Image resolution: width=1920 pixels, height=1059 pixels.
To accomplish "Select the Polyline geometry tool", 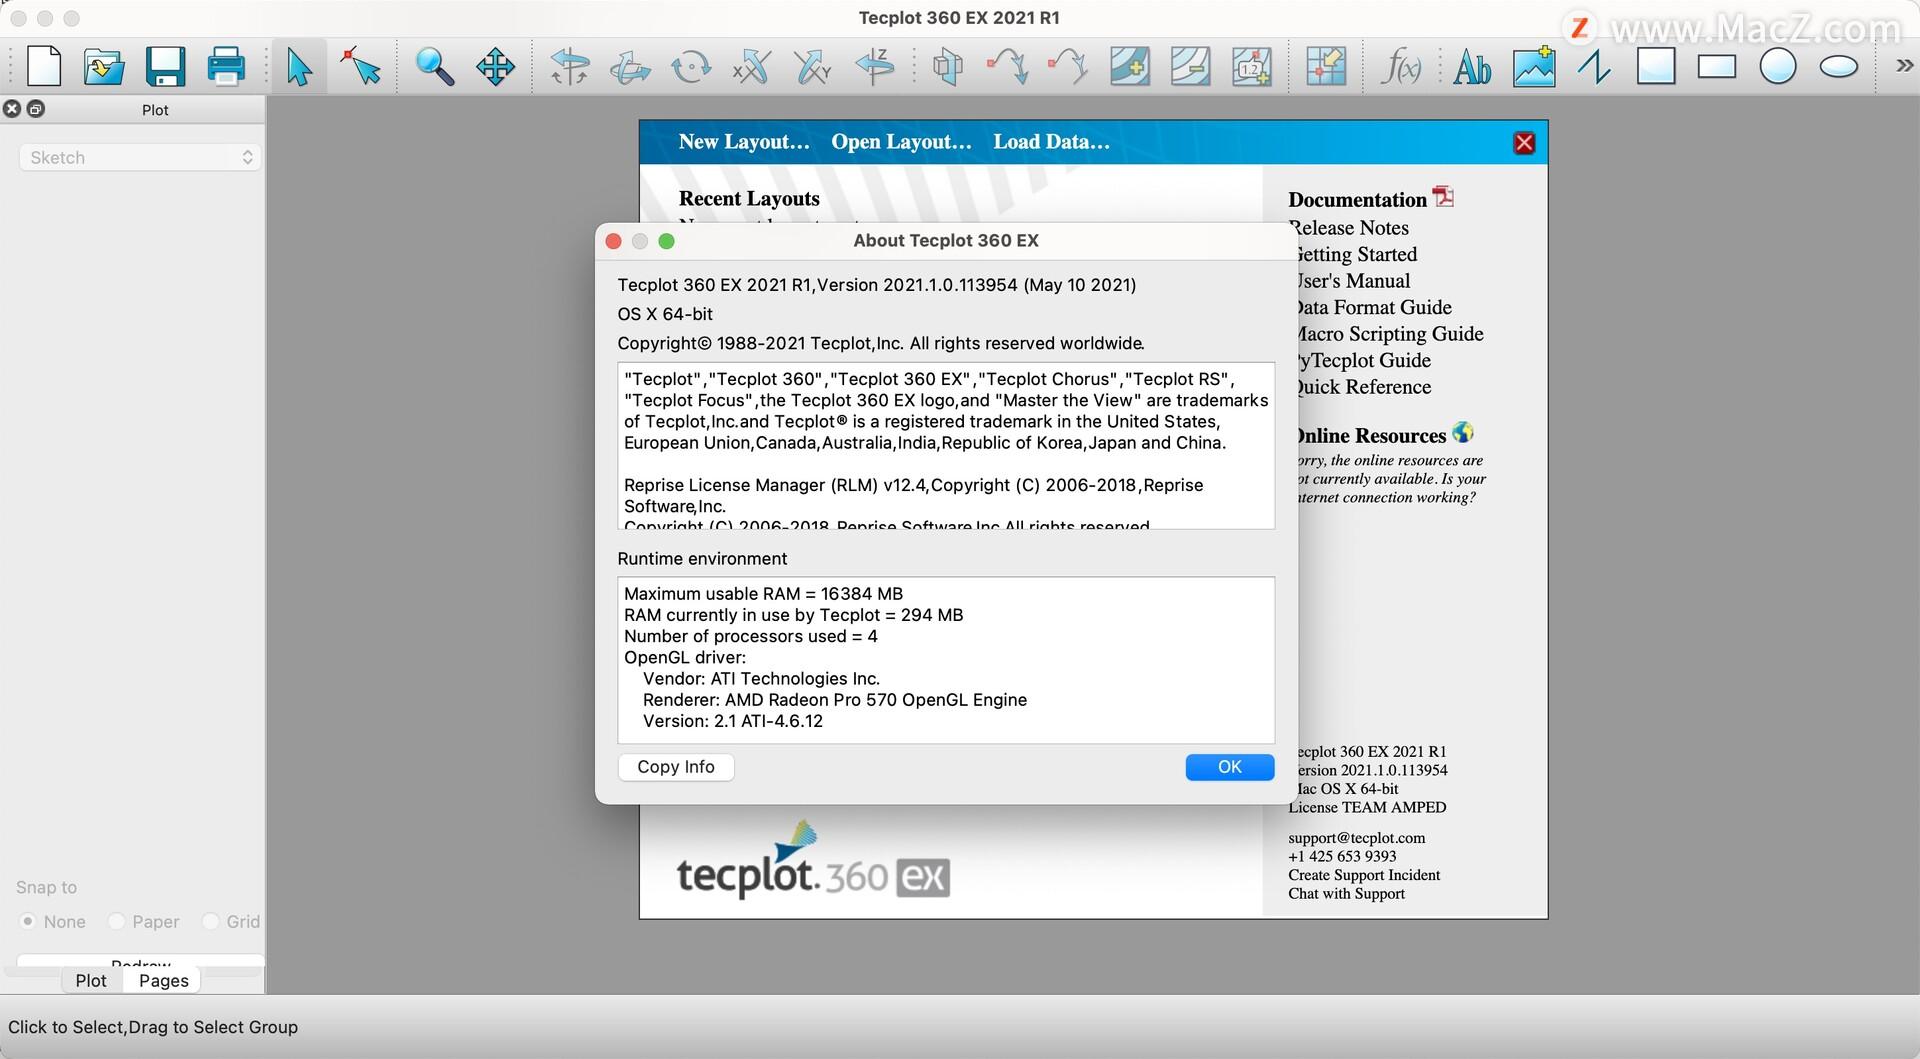I will (1595, 67).
